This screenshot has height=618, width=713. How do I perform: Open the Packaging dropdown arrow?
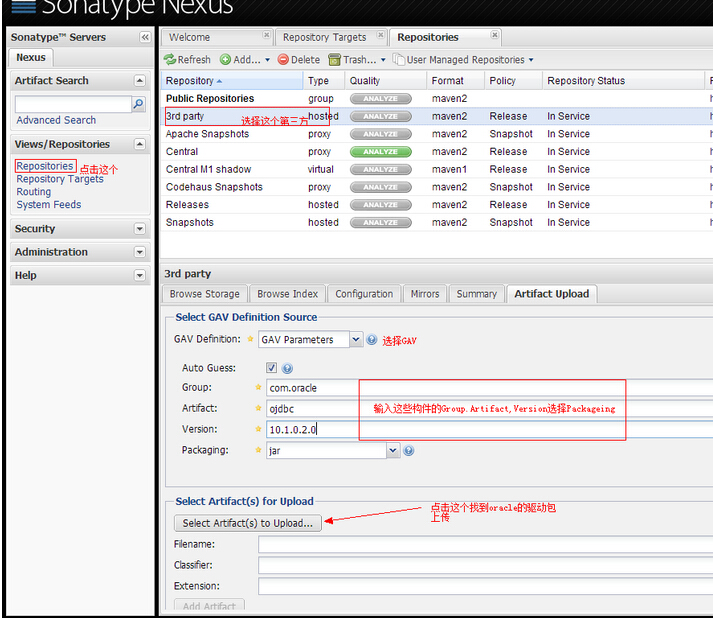pos(393,450)
